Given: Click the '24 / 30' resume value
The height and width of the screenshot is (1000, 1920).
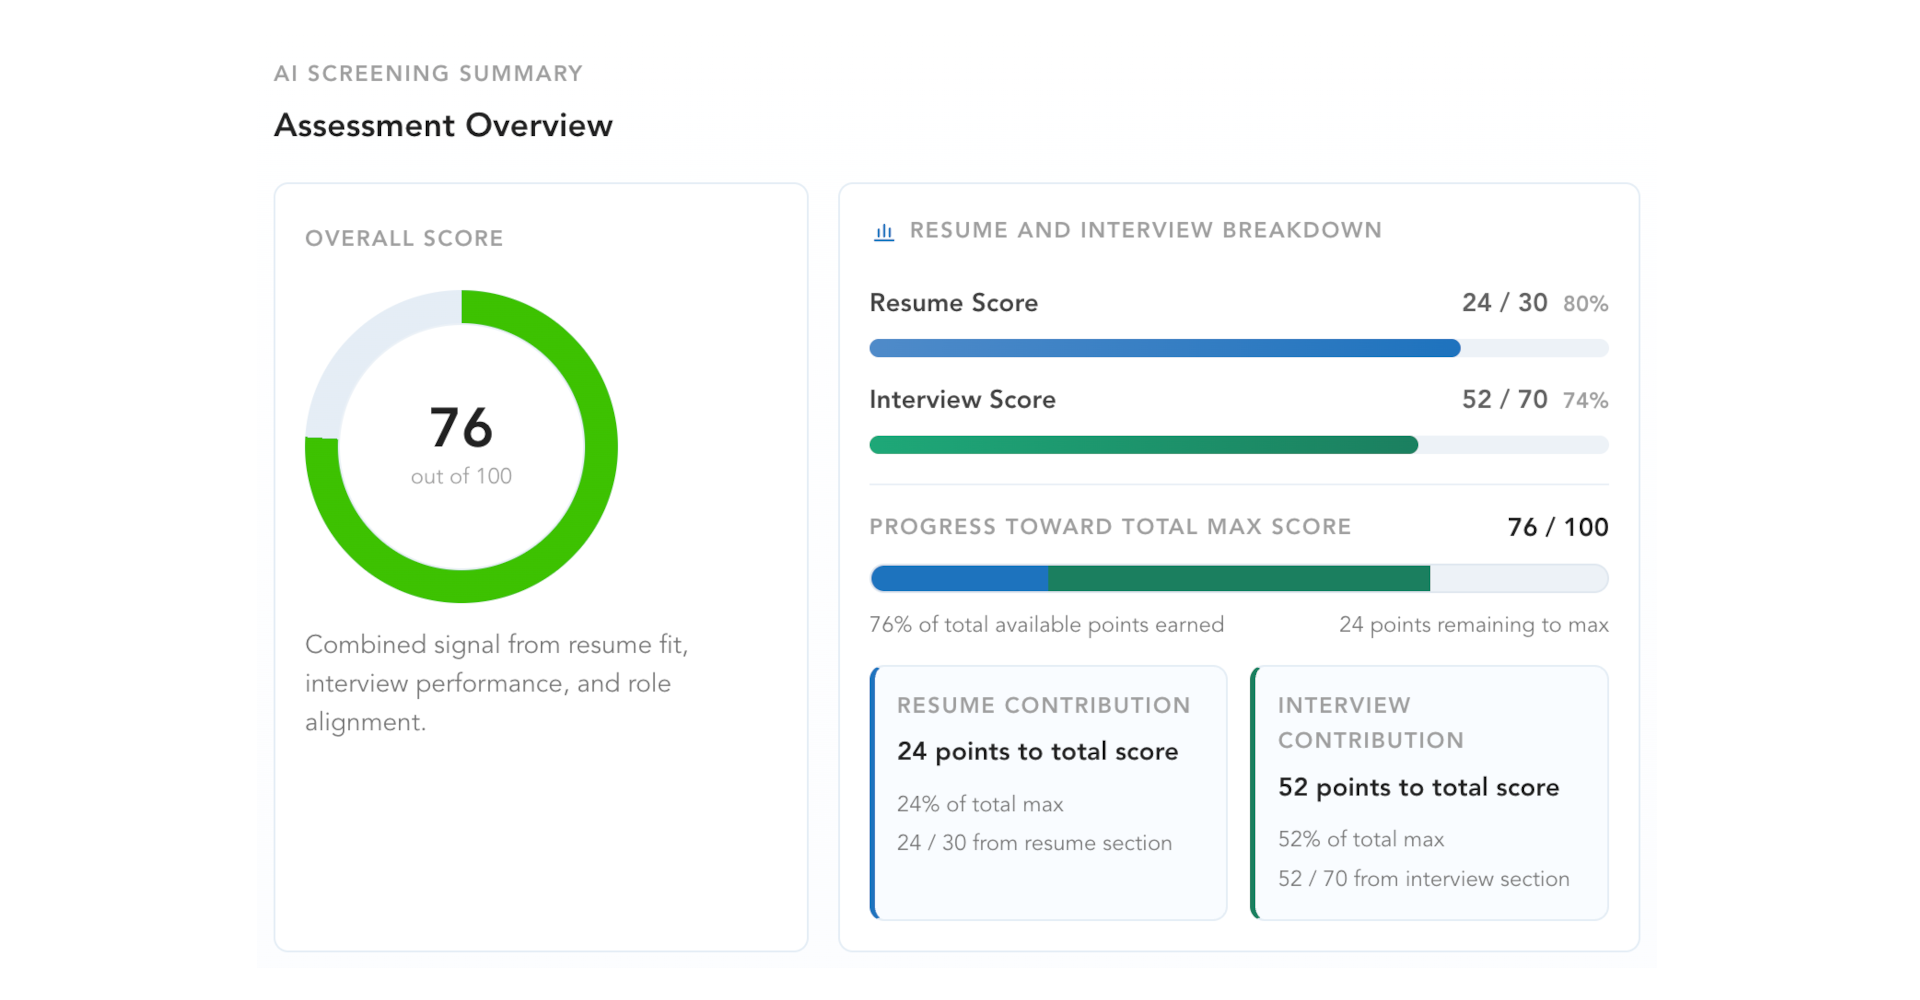Looking at the screenshot, I should click(x=1505, y=303).
